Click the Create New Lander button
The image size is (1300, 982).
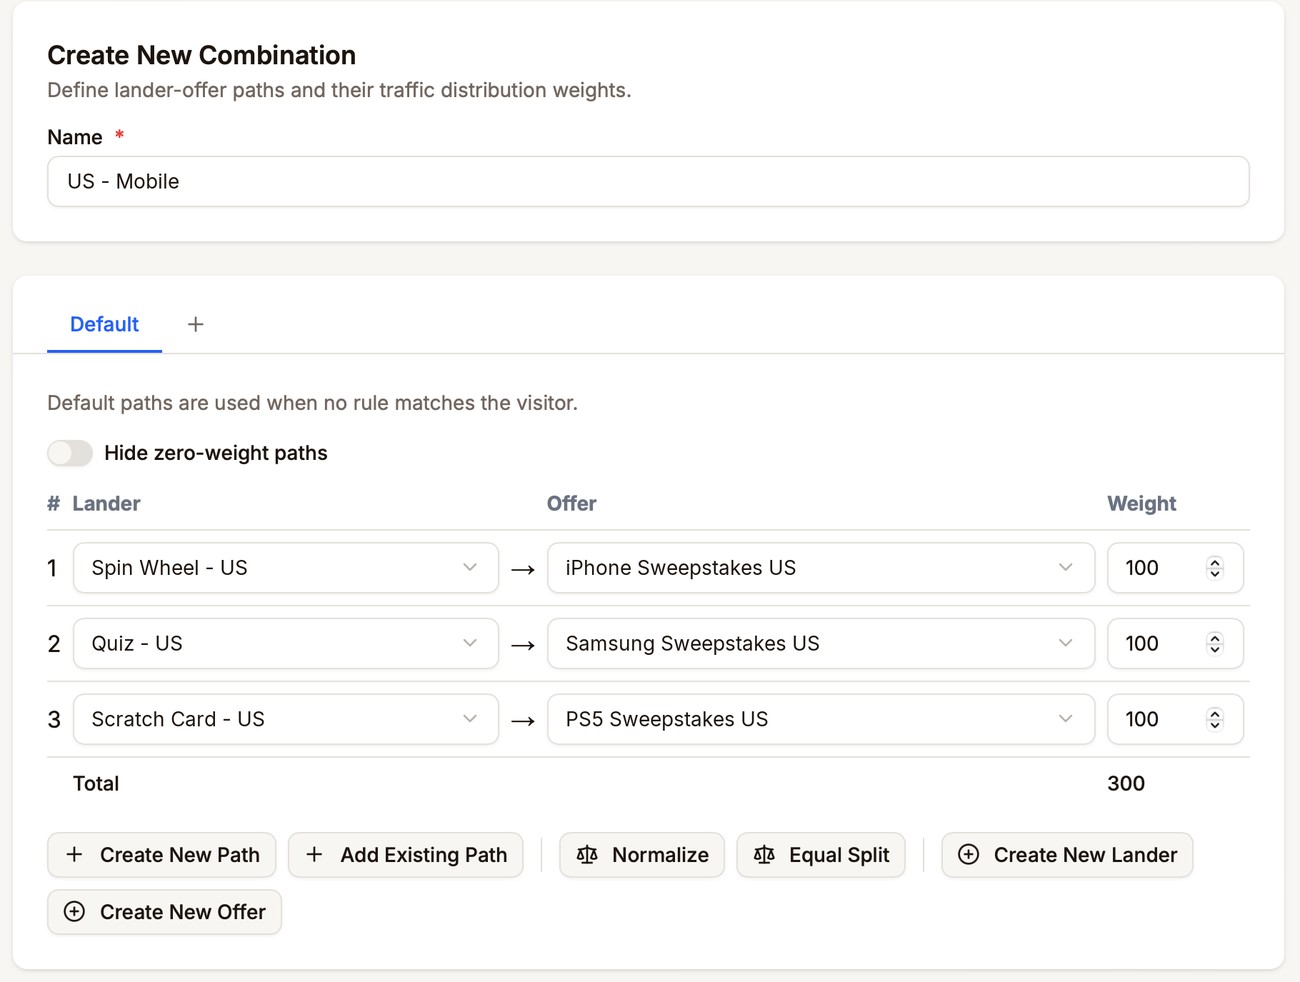point(1067,855)
